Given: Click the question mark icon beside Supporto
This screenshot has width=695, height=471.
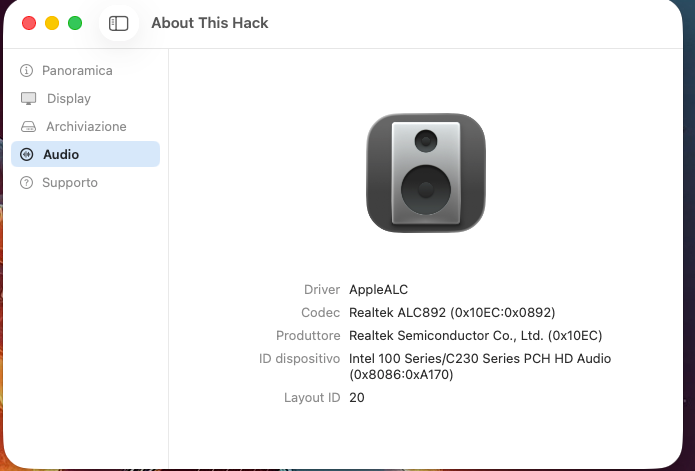Looking at the screenshot, I should pos(27,183).
